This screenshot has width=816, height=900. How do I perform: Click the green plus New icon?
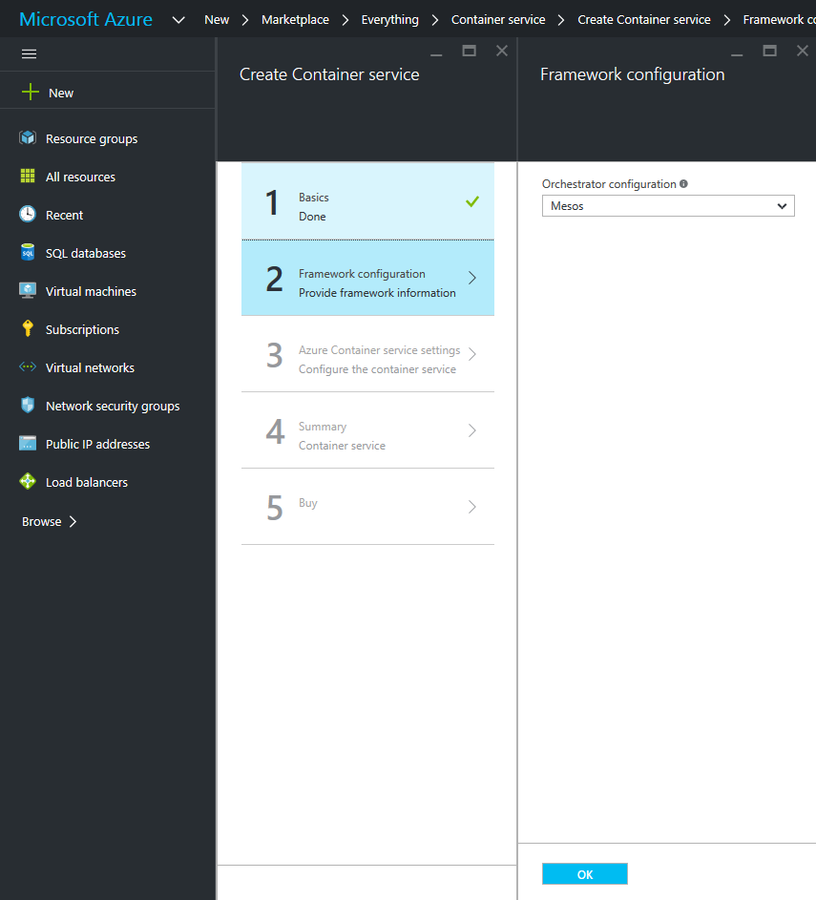pyautogui.click(x=30, y=92)
